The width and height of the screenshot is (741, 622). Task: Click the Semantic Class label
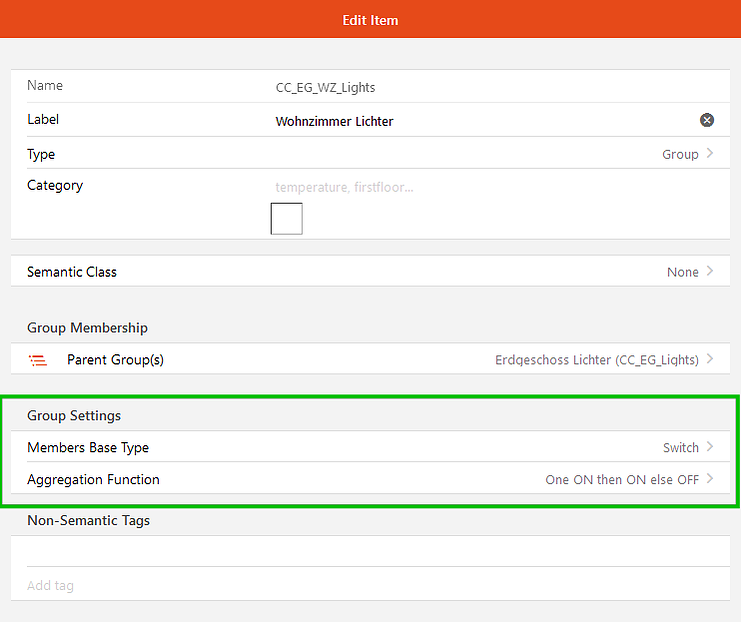click(72, 272)
